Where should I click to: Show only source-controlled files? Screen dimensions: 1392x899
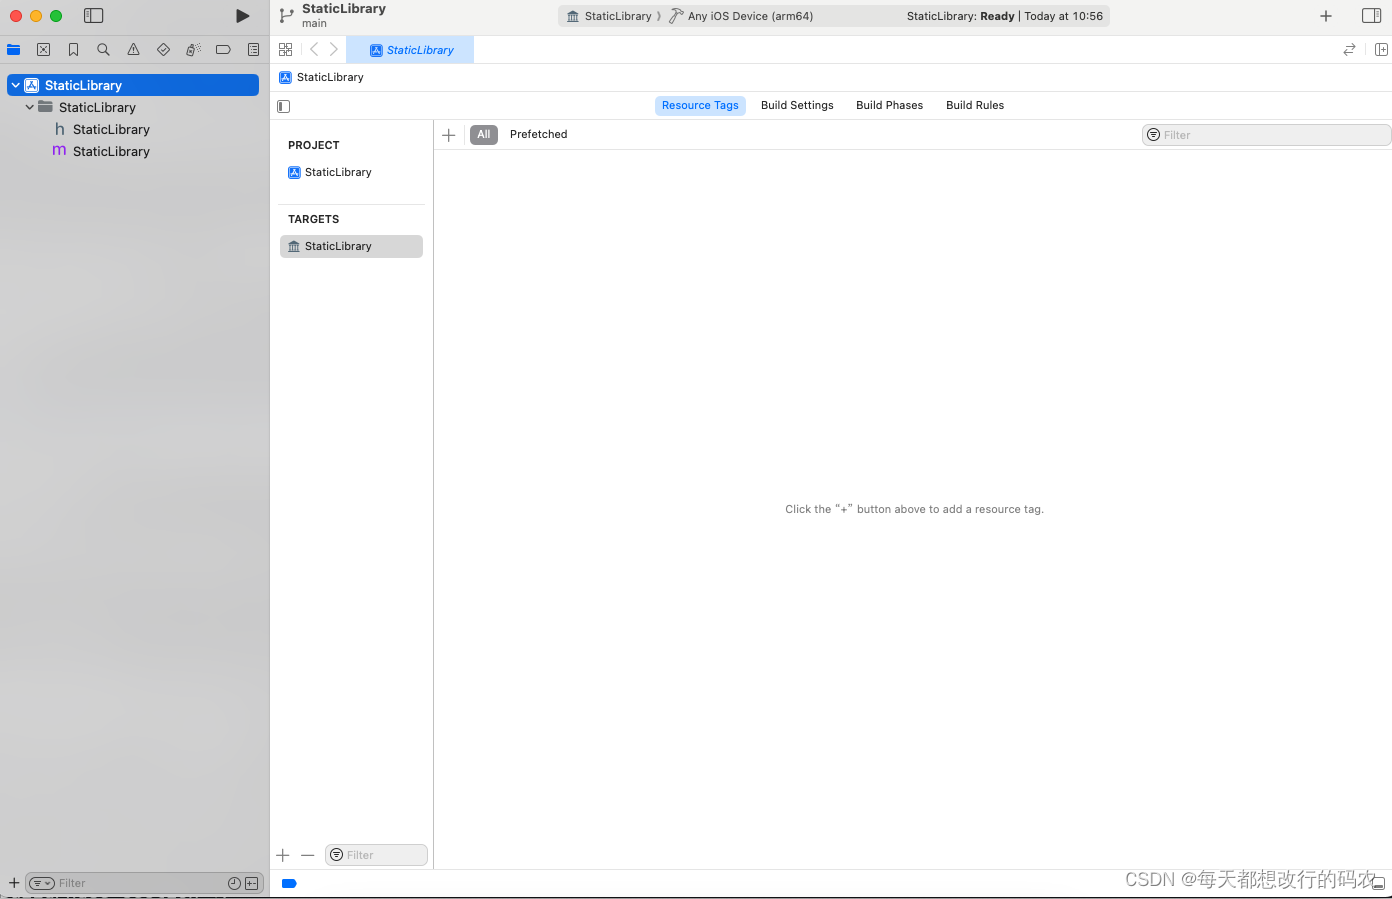(x=251, y=883)
